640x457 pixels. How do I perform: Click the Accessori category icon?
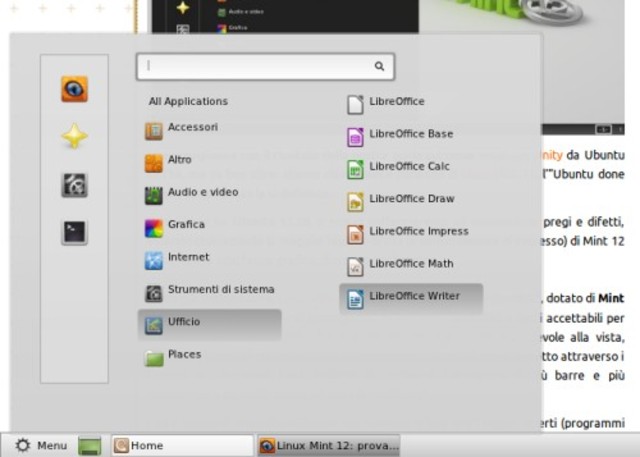(x=154, y=131)
